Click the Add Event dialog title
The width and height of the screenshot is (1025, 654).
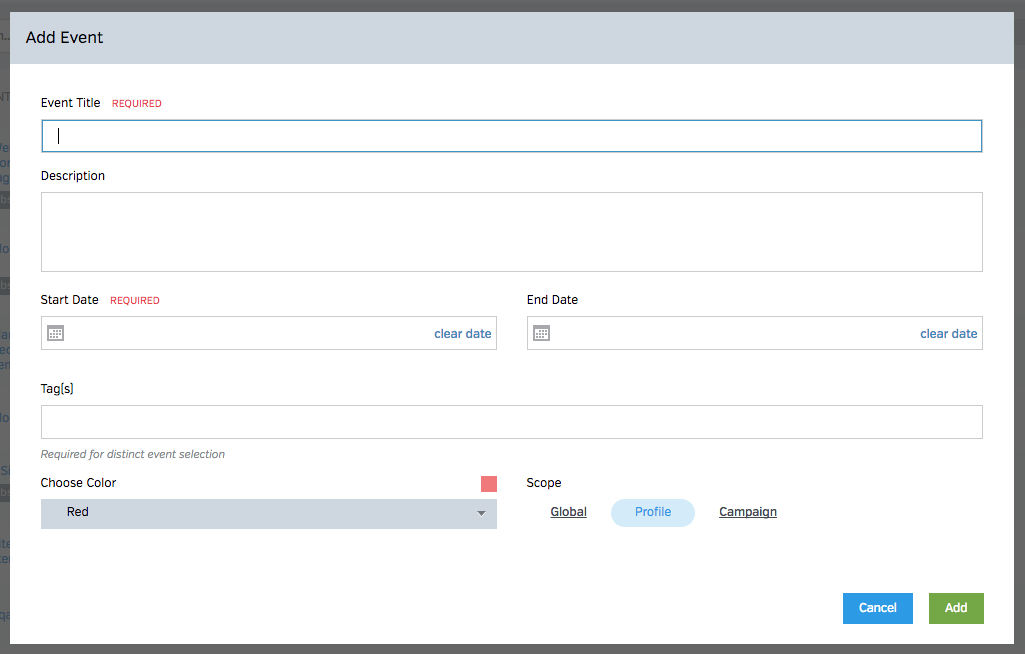click(64, 38)
